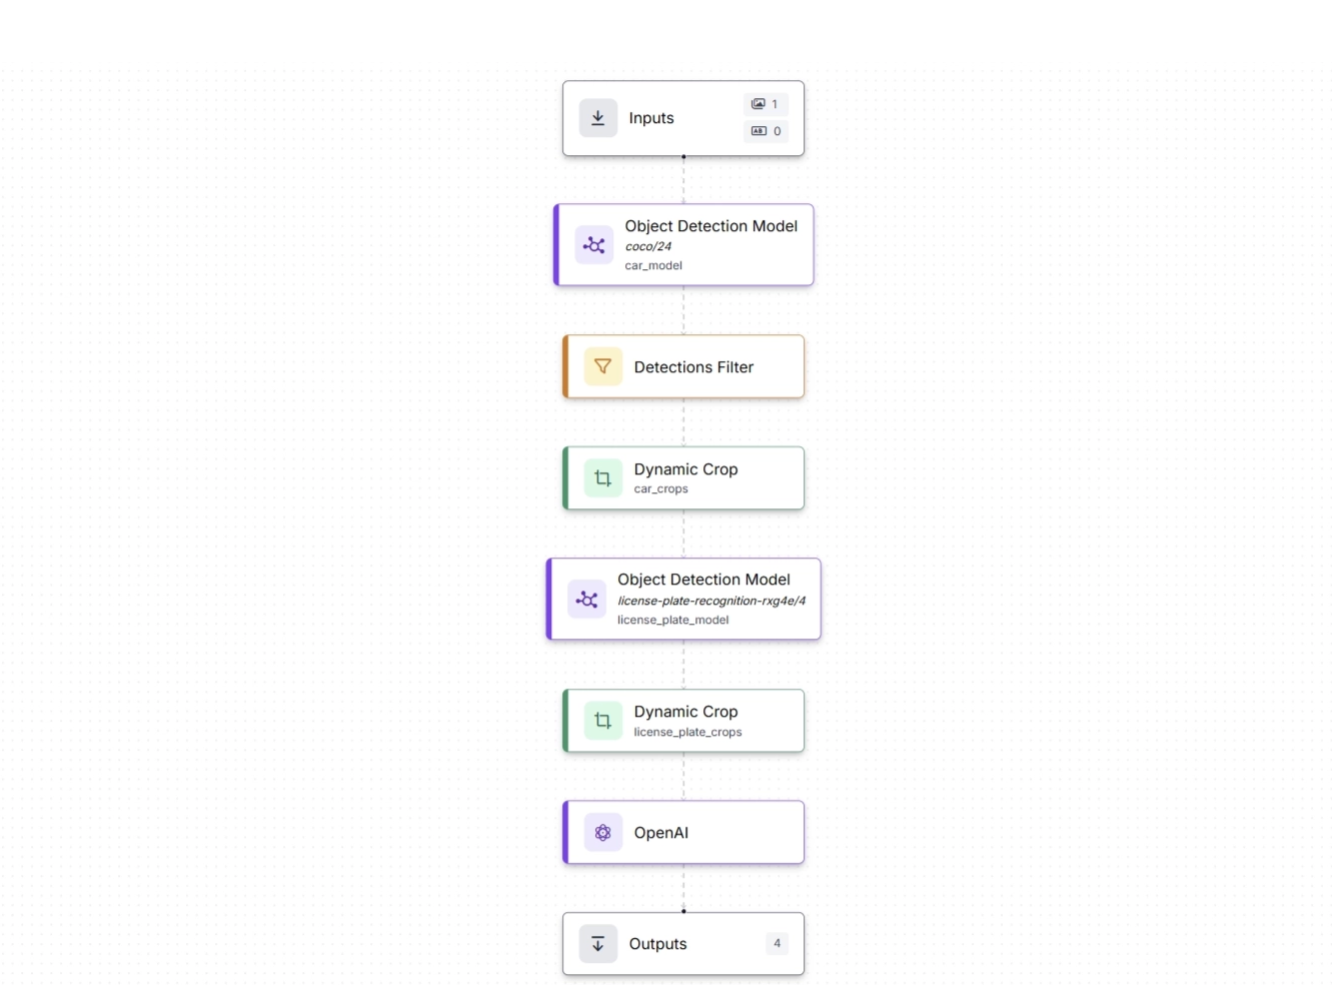This screenshot has height=998, width=1332.
Task: Open the Object Detection Model coco/24 node
Action: [711, 227]
